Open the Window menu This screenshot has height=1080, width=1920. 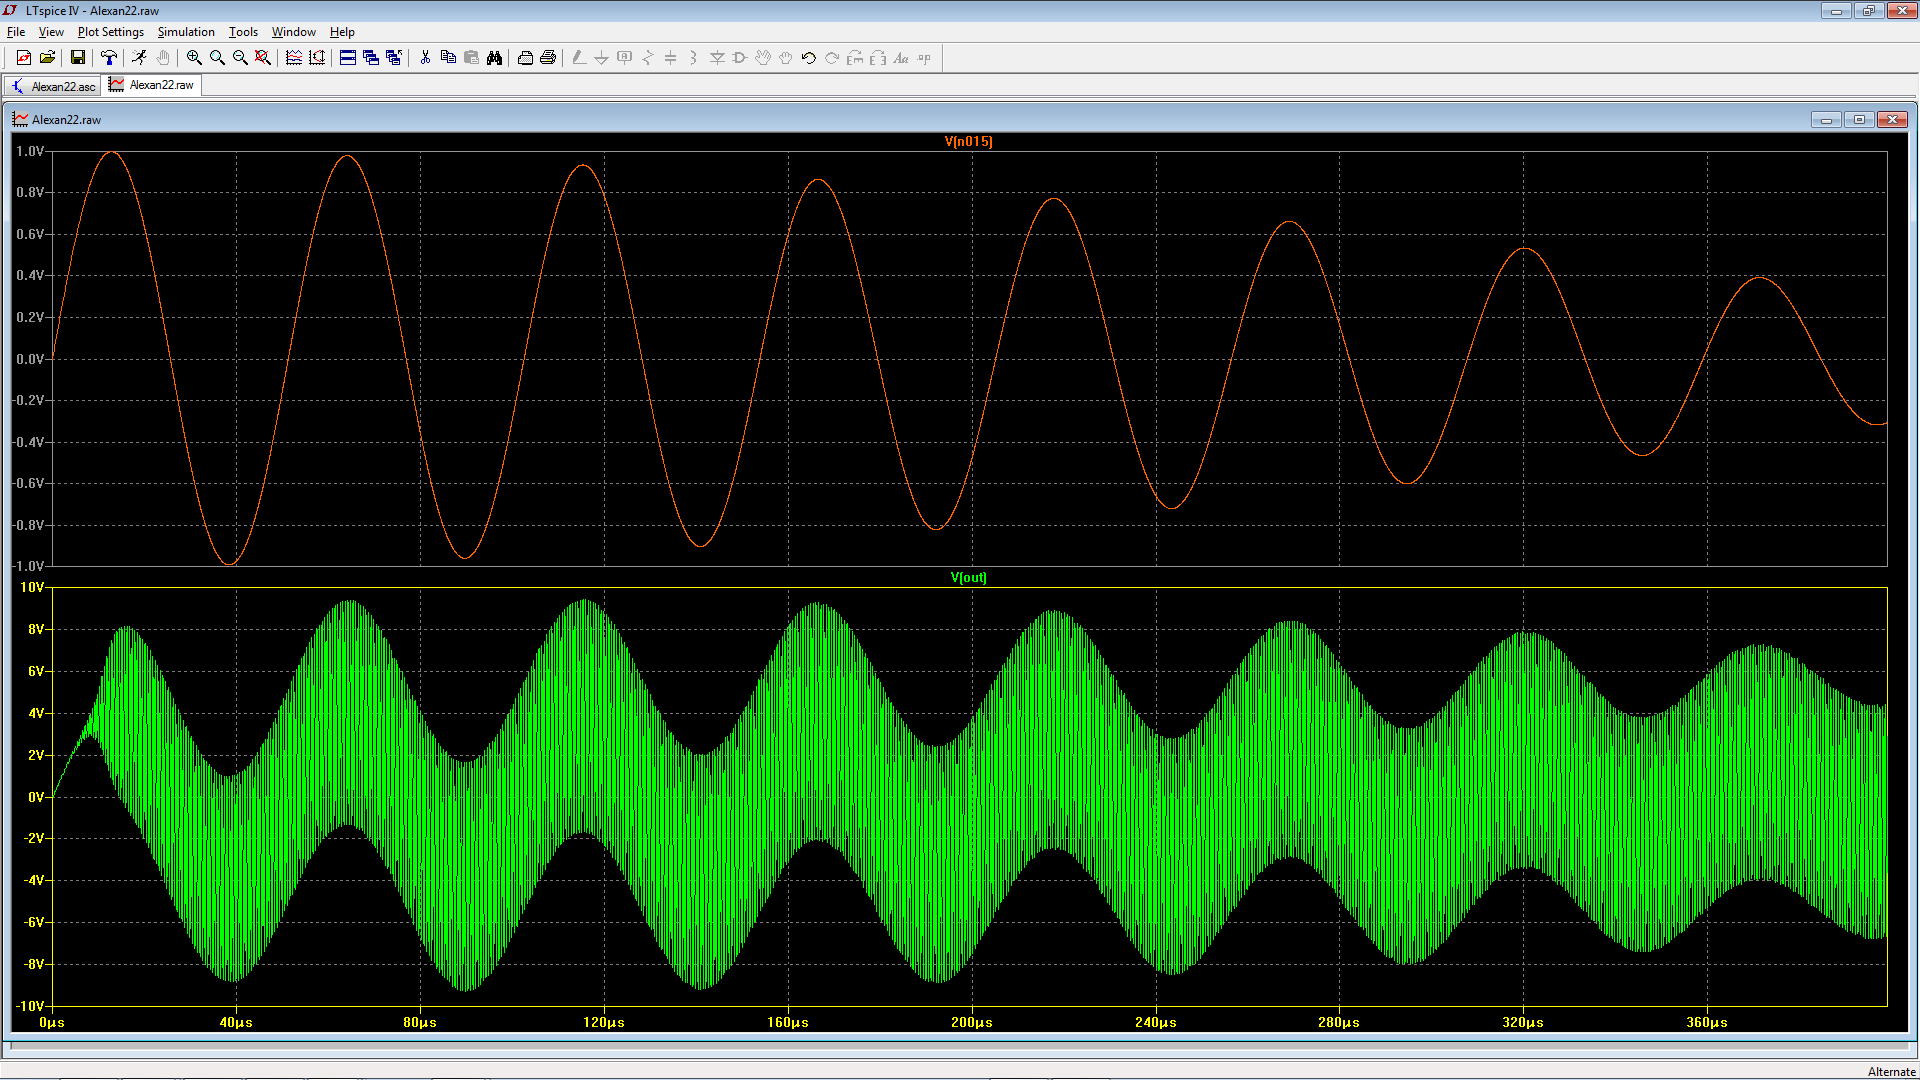click(294, 32)
